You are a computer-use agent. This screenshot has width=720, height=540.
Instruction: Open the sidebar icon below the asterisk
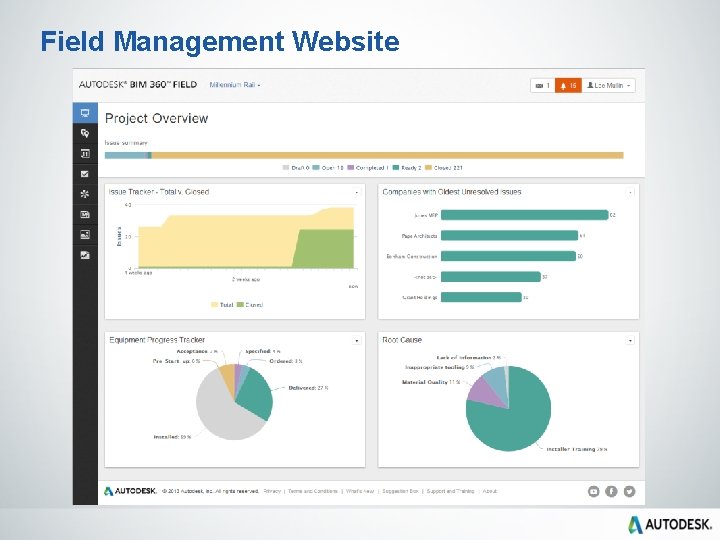tap(85, 214)
